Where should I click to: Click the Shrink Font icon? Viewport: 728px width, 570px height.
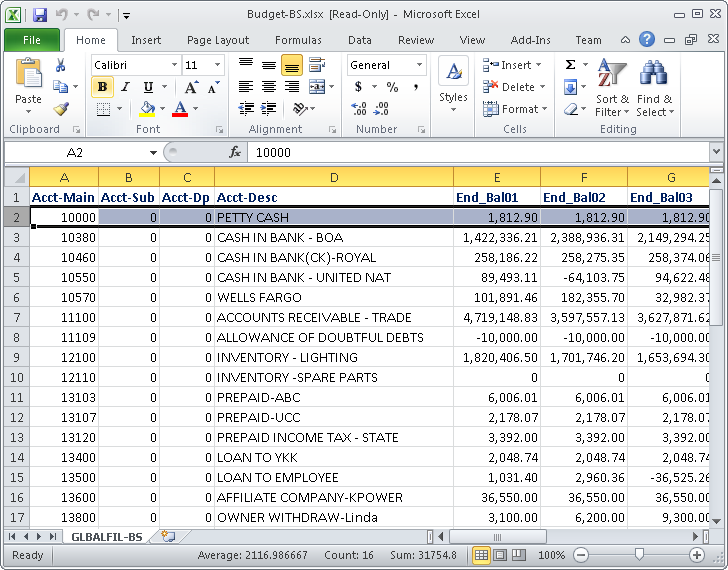[x=213, y=87]
